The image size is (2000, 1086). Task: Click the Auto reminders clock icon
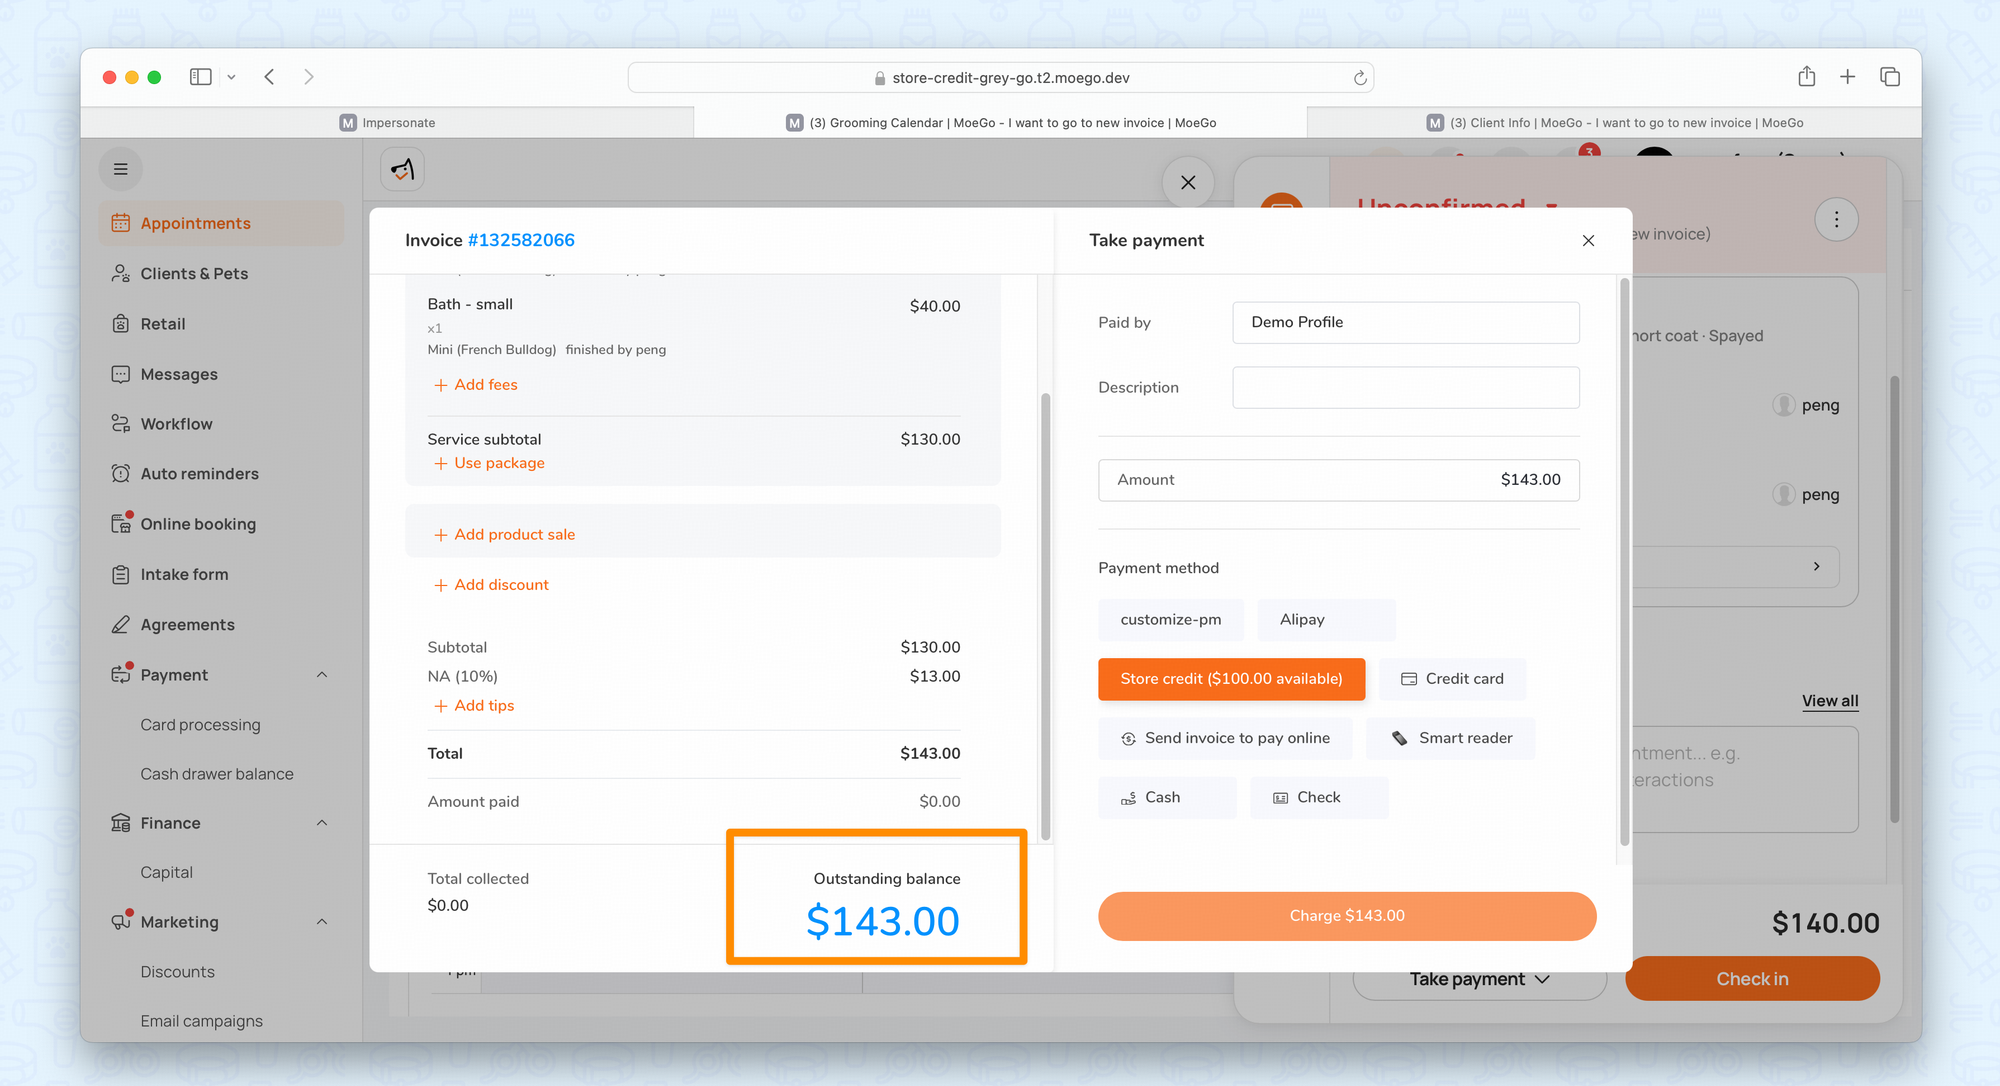121,474
